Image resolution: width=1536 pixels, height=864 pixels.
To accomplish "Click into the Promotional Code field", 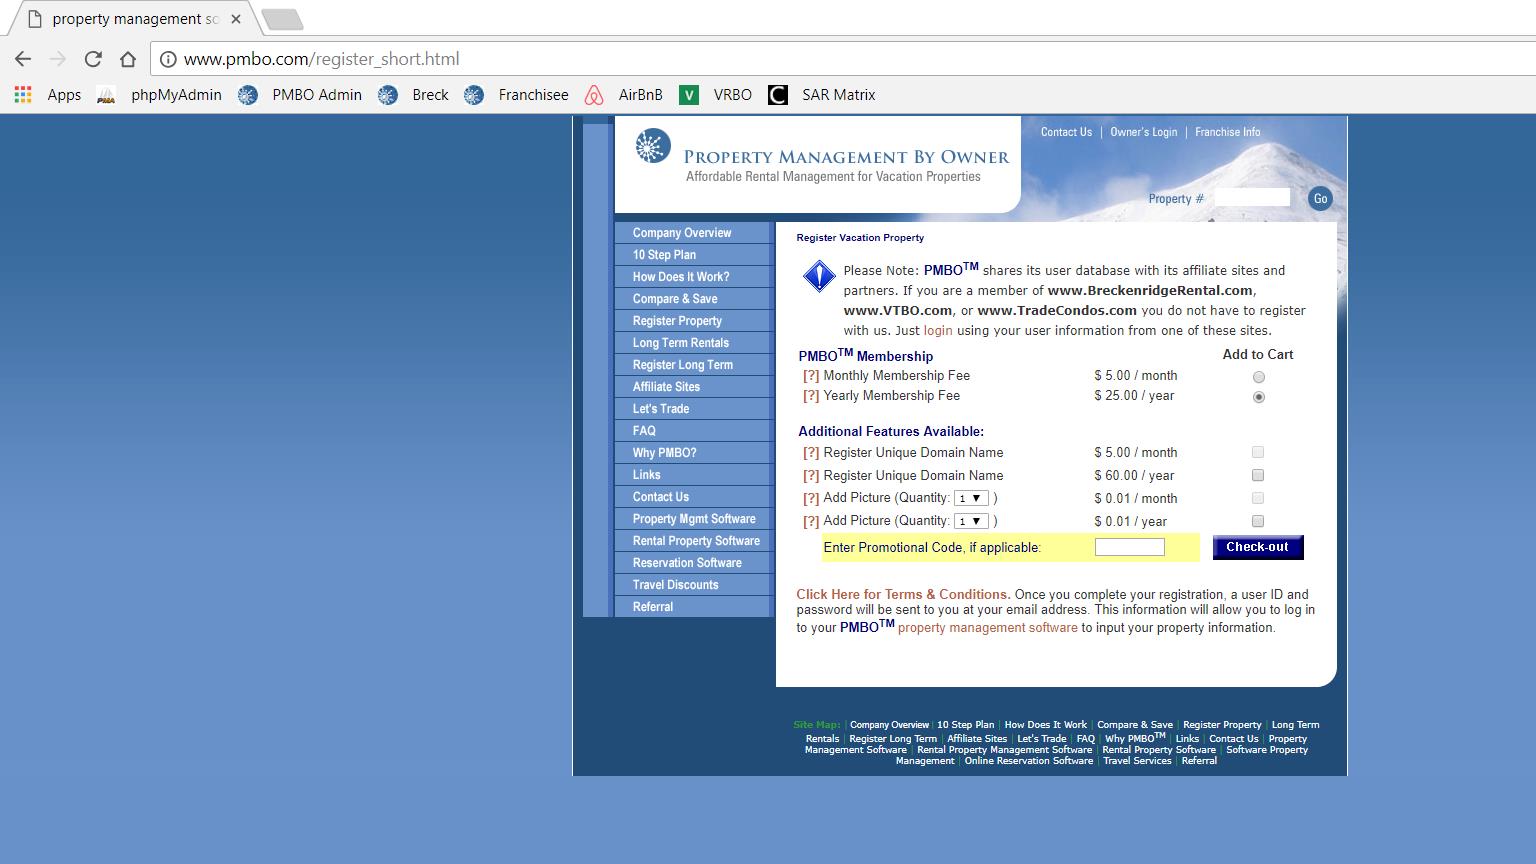I will 1130,547.
